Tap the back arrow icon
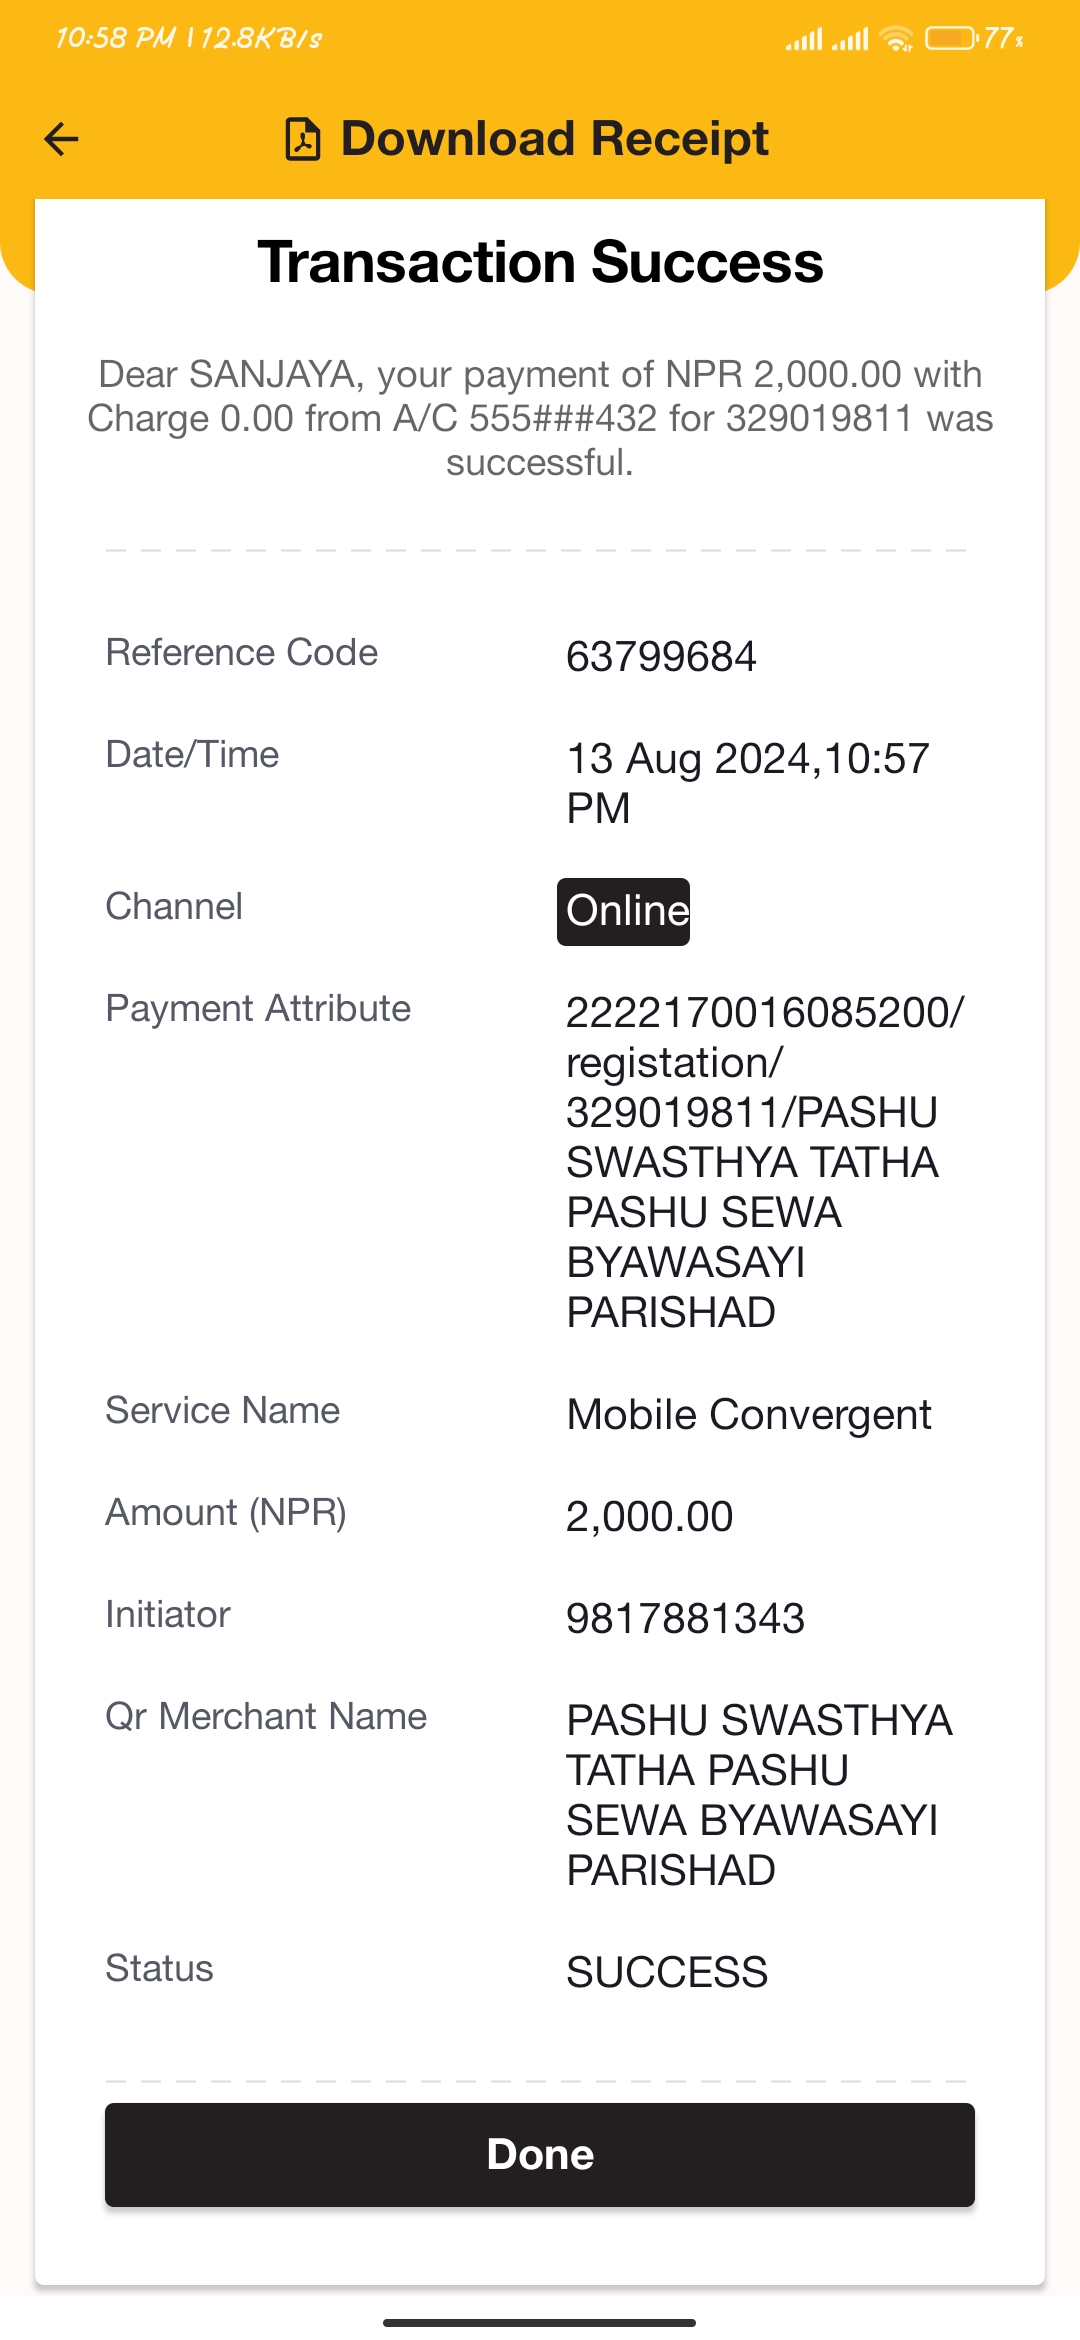1080x2340 pixels. pos(61,139)
